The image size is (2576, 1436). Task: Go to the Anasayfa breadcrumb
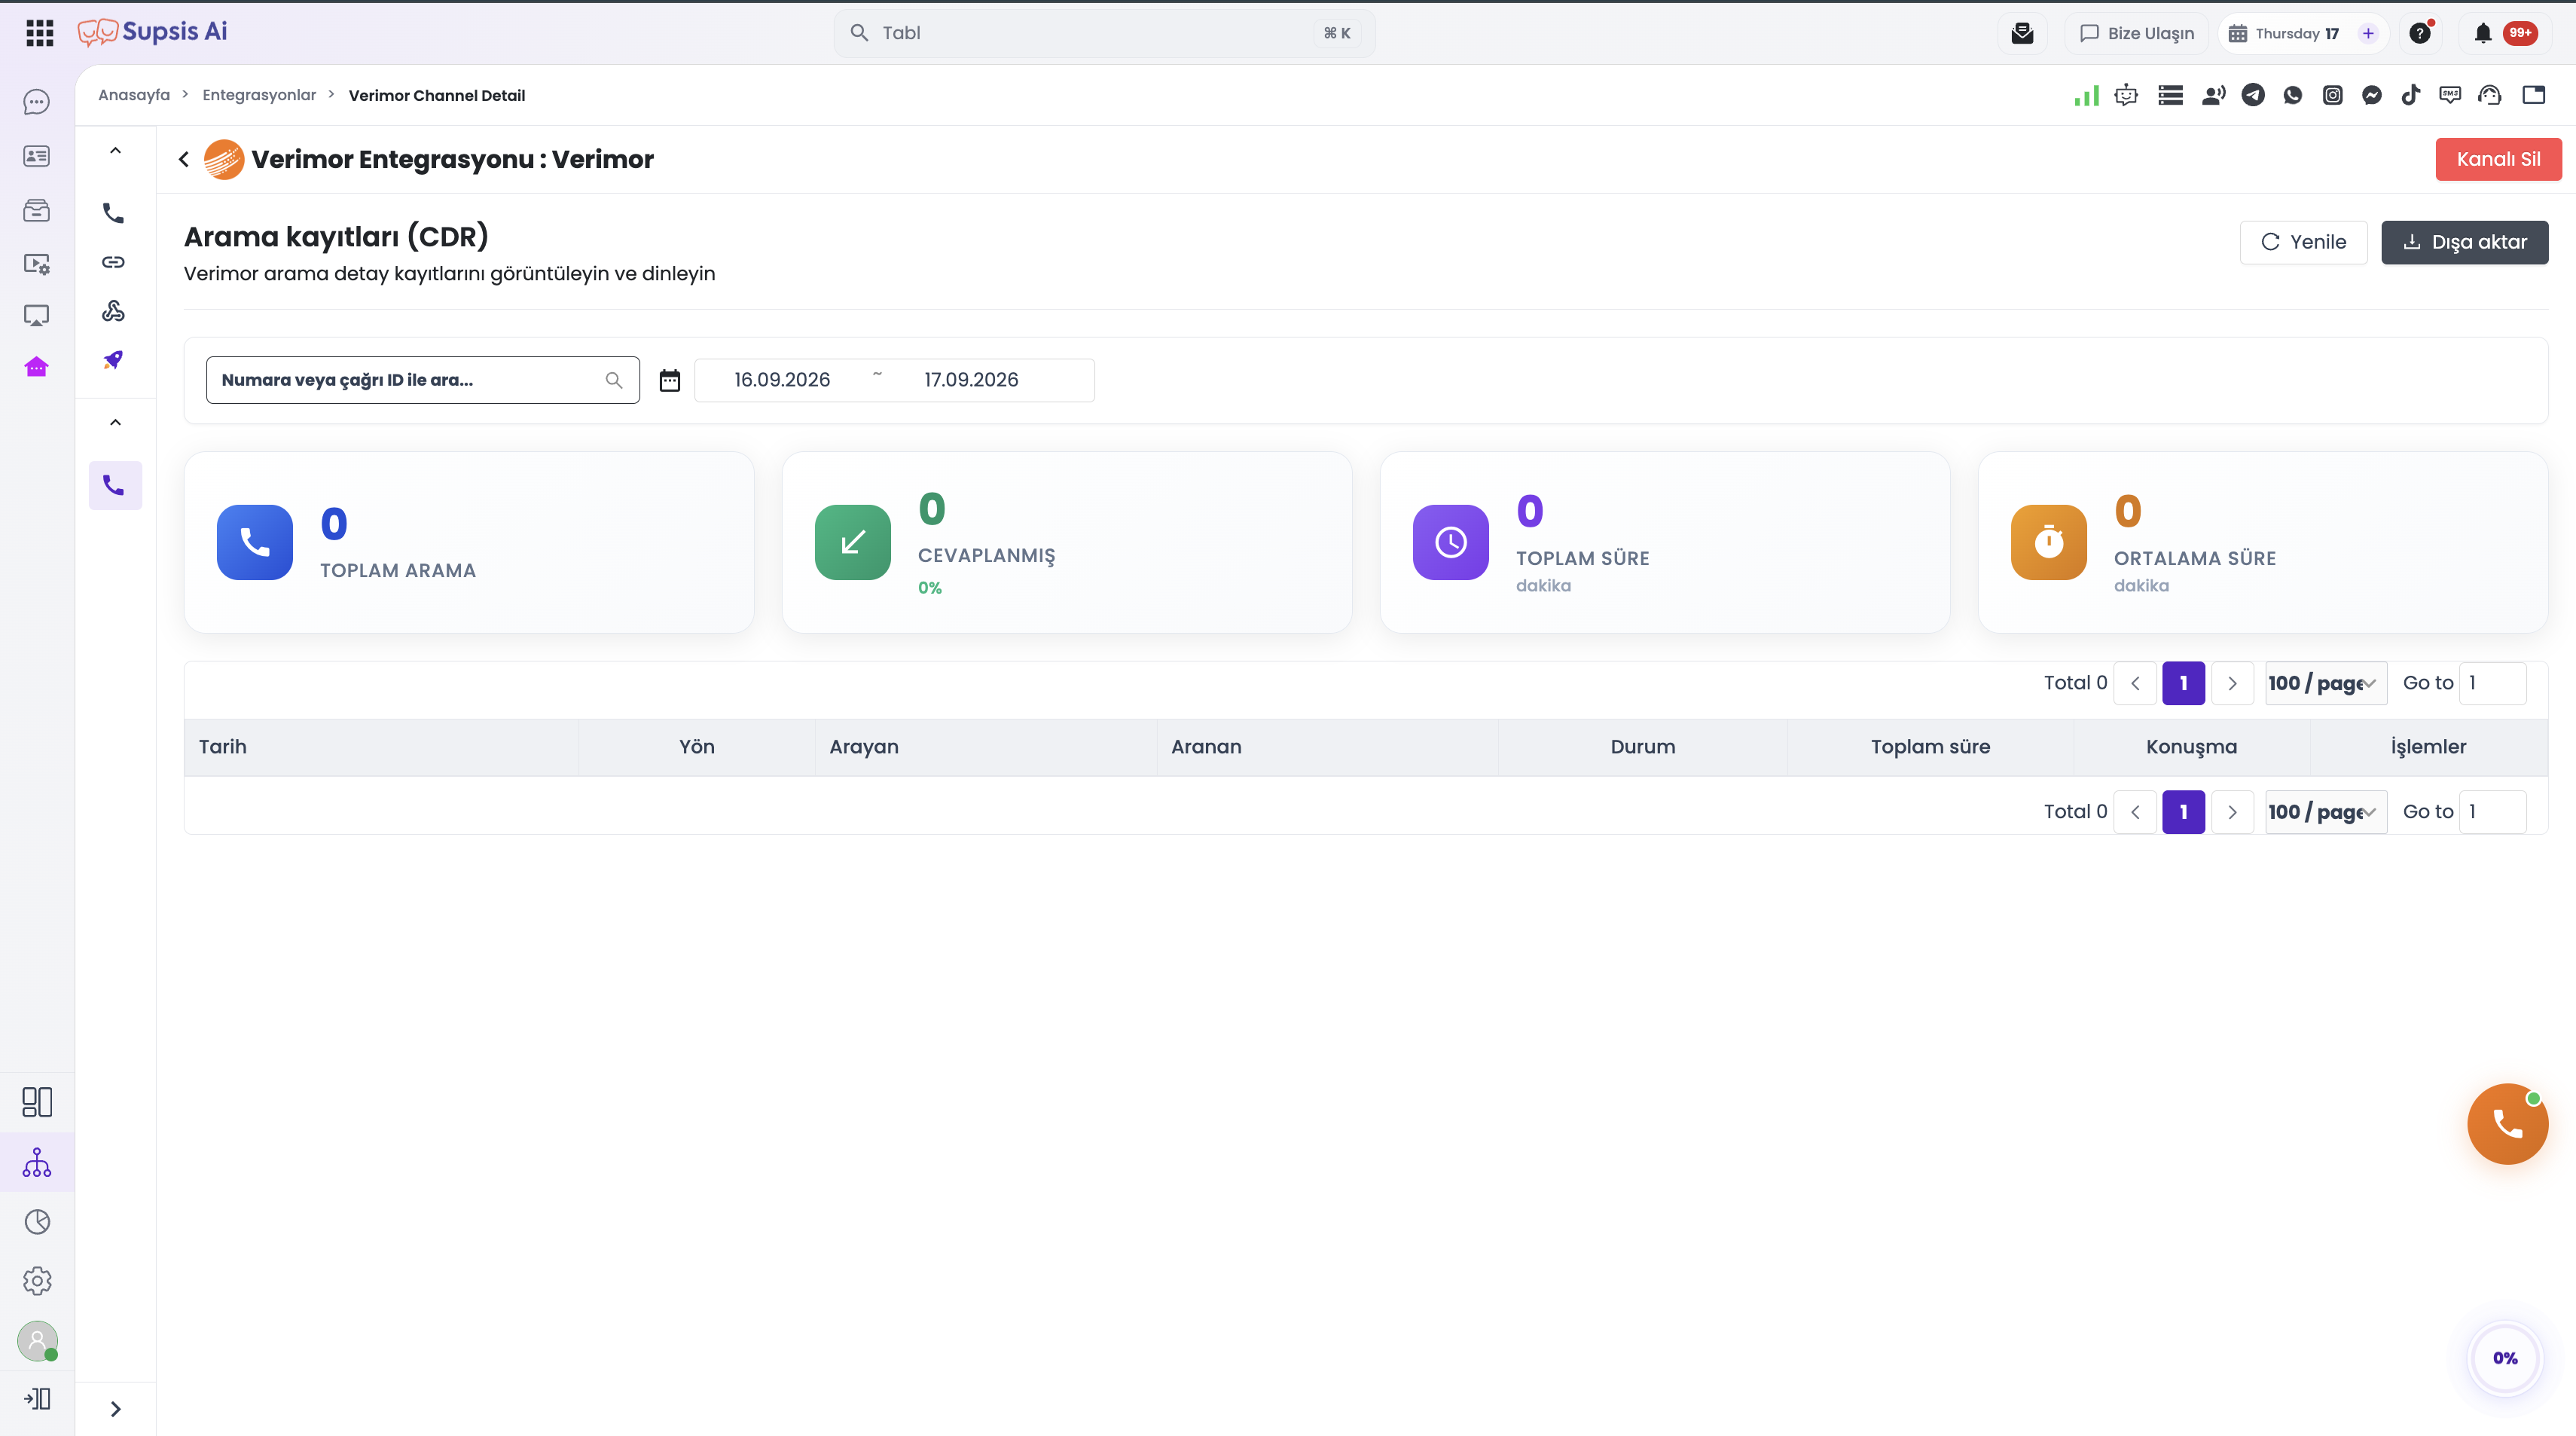coord(134,95)
